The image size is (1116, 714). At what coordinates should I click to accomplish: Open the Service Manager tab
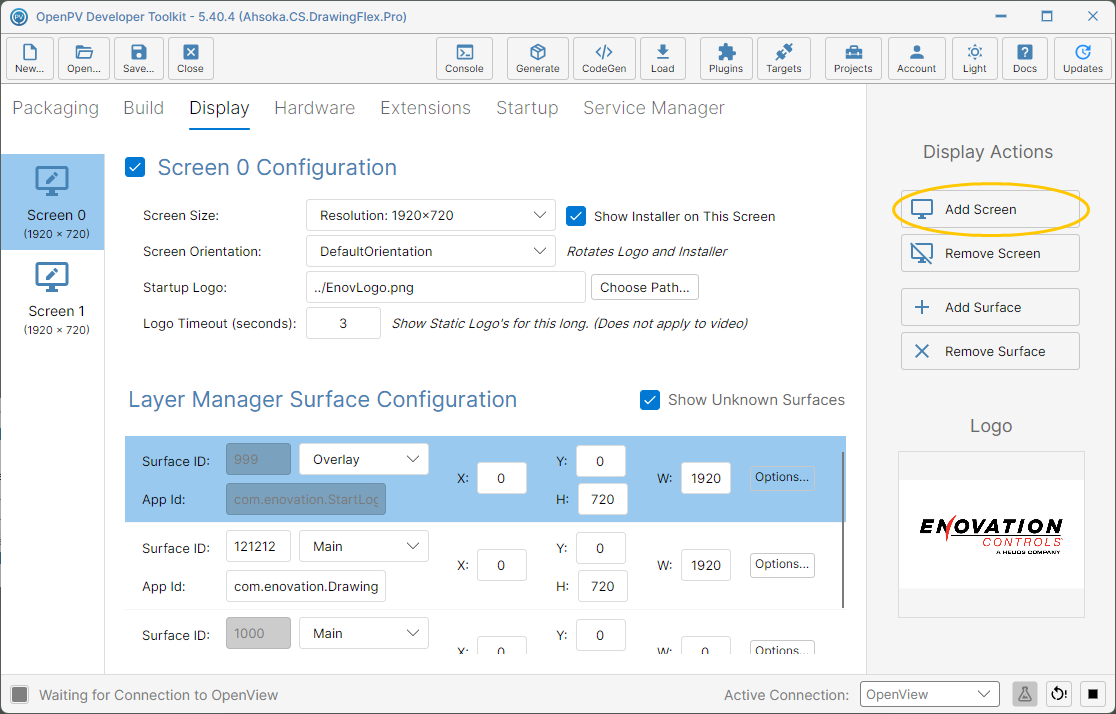point(653,108)
